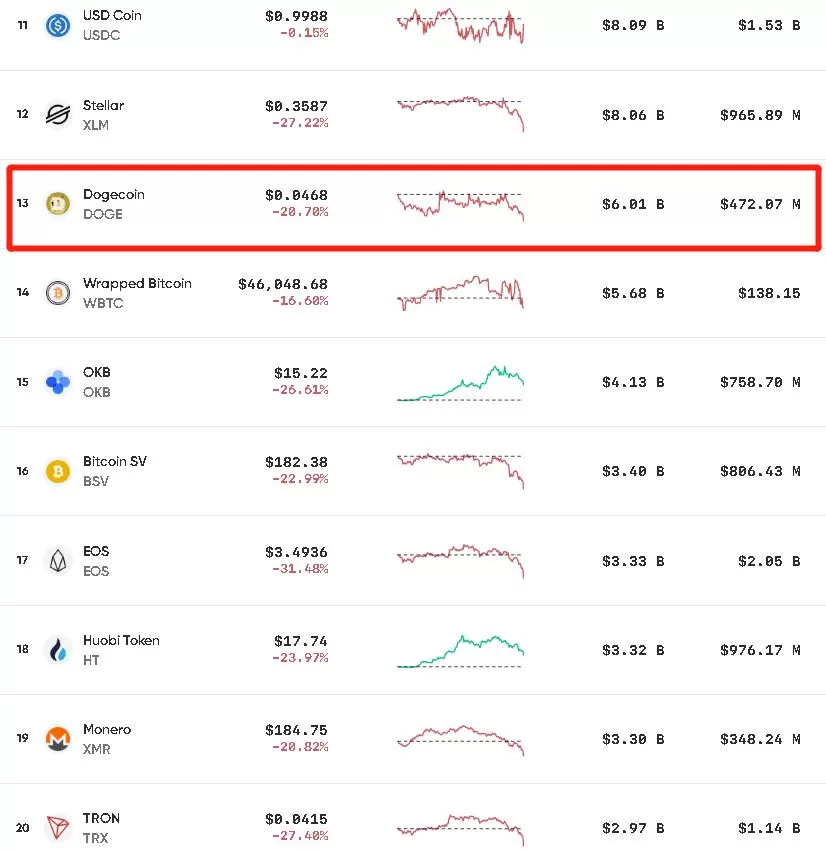The height and width of the screenshot is (851, 826).
Task: View the OKB green price sparkline chart
Action: [x=460, y=383]
